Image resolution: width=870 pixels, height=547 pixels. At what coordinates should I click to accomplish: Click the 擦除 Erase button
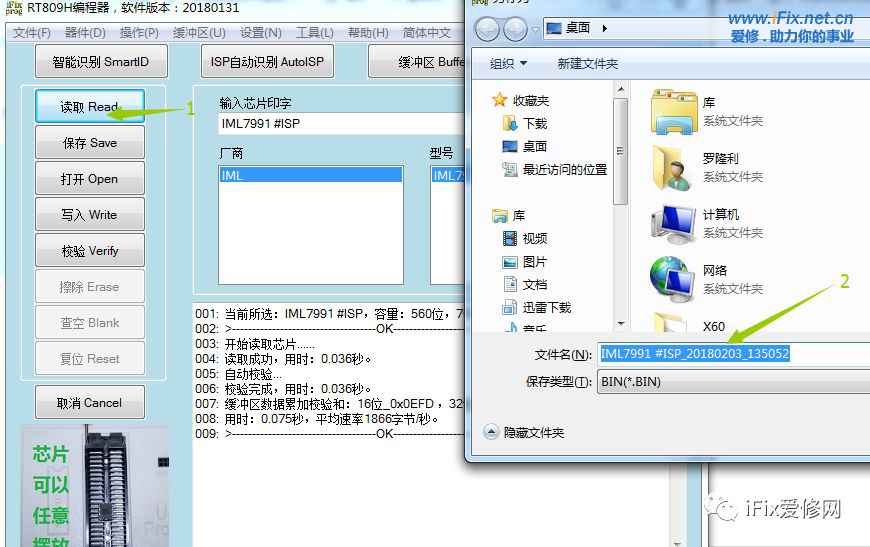[90, 287]
